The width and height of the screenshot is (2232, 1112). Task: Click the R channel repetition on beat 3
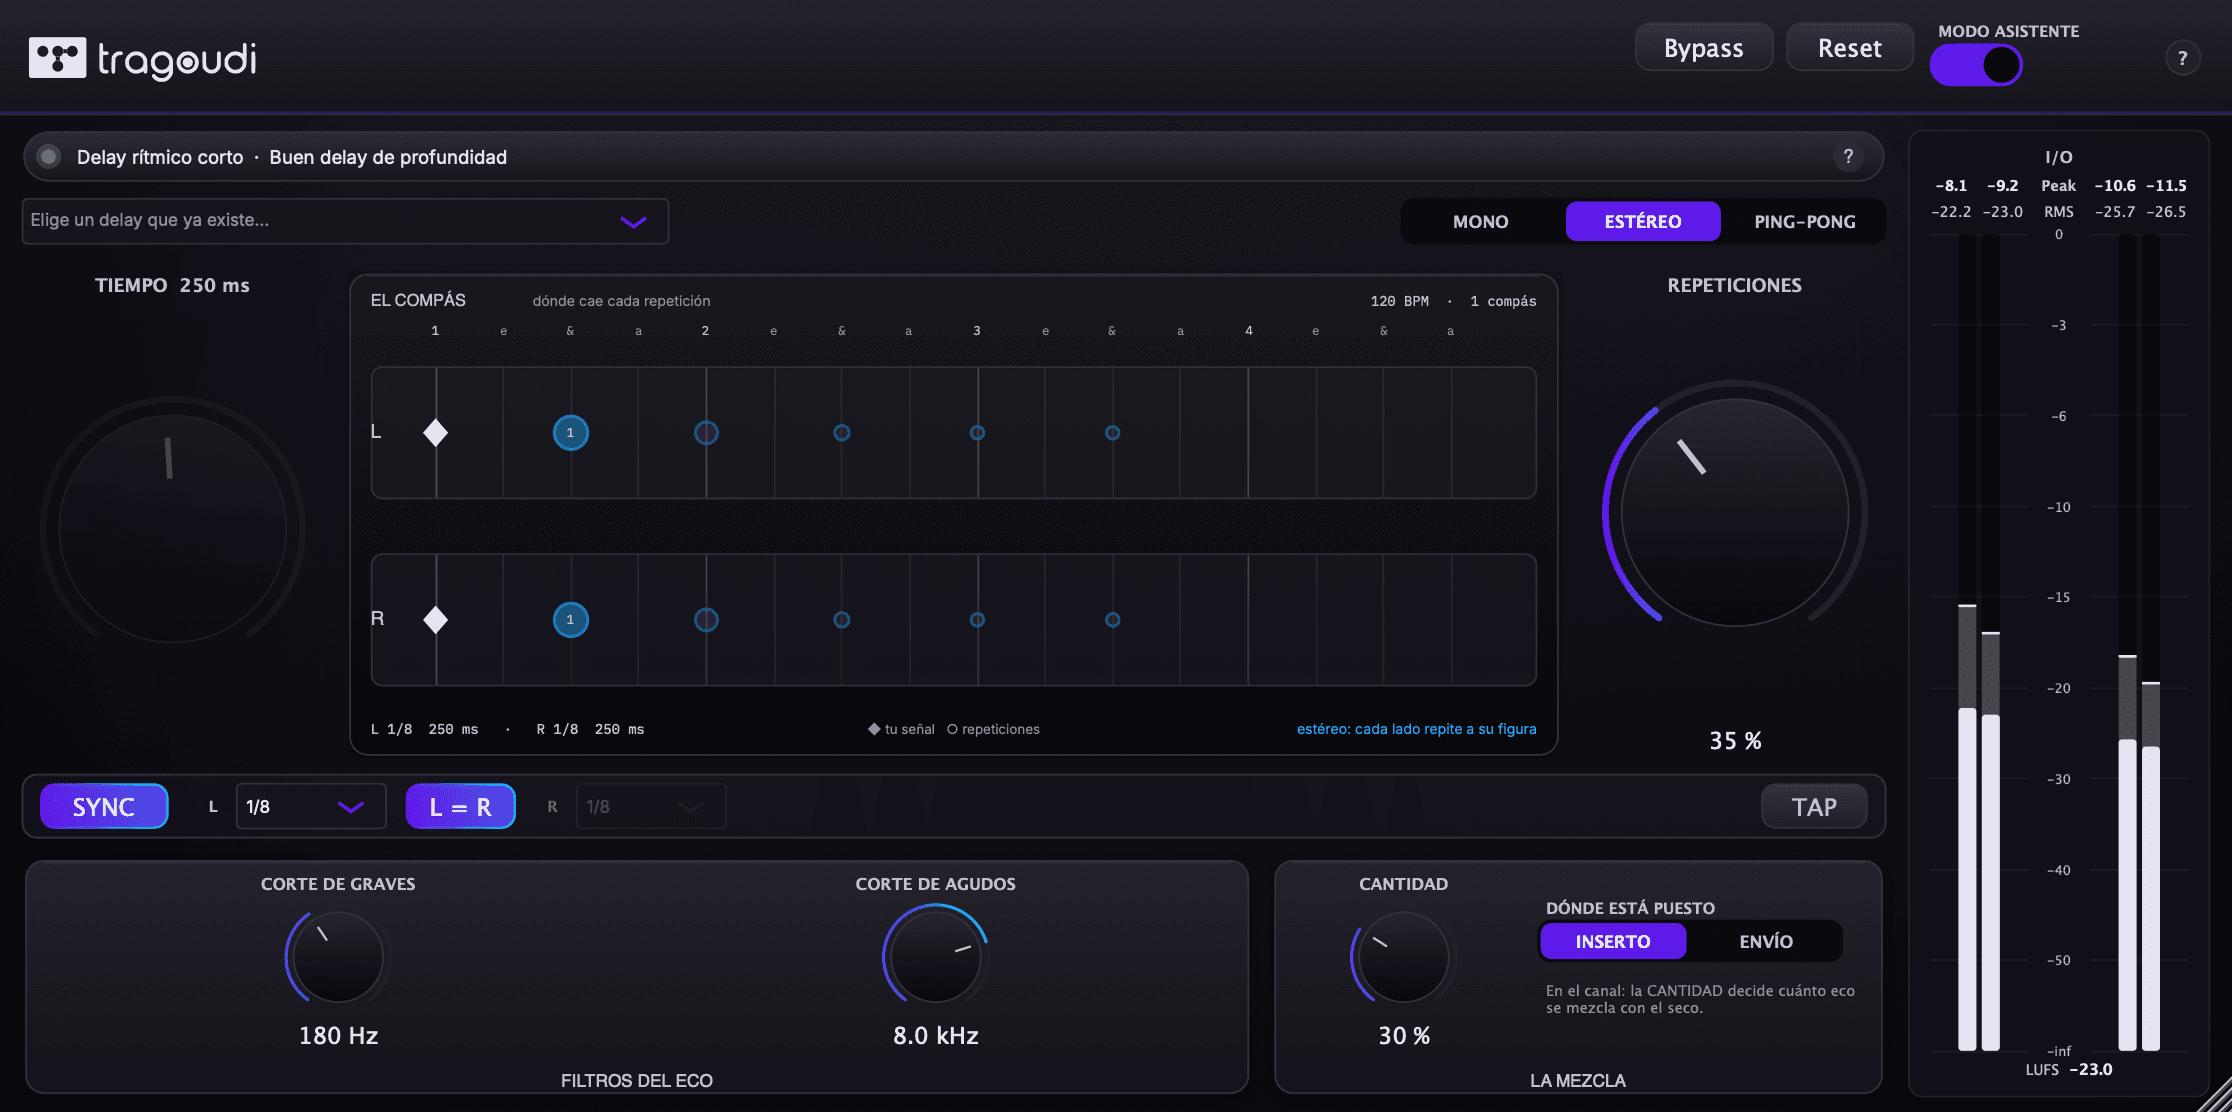click(977, 620)
